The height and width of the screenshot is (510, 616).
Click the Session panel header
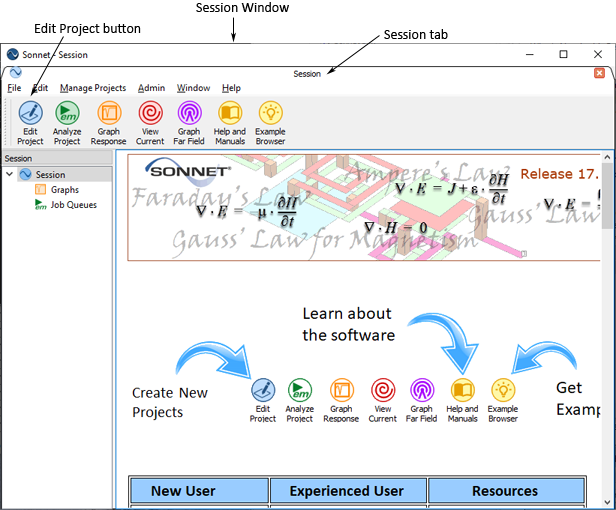(57, 158)
